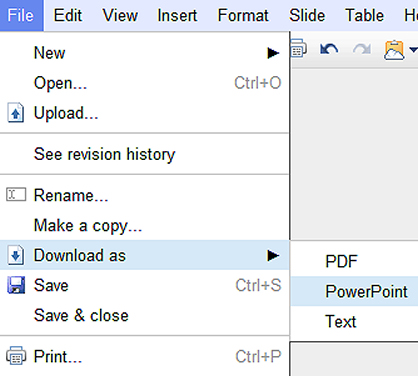Screen dimensions: 418x376
Task: Select the Download as entry
Action: pyautogui.click(x=144, y=255)
